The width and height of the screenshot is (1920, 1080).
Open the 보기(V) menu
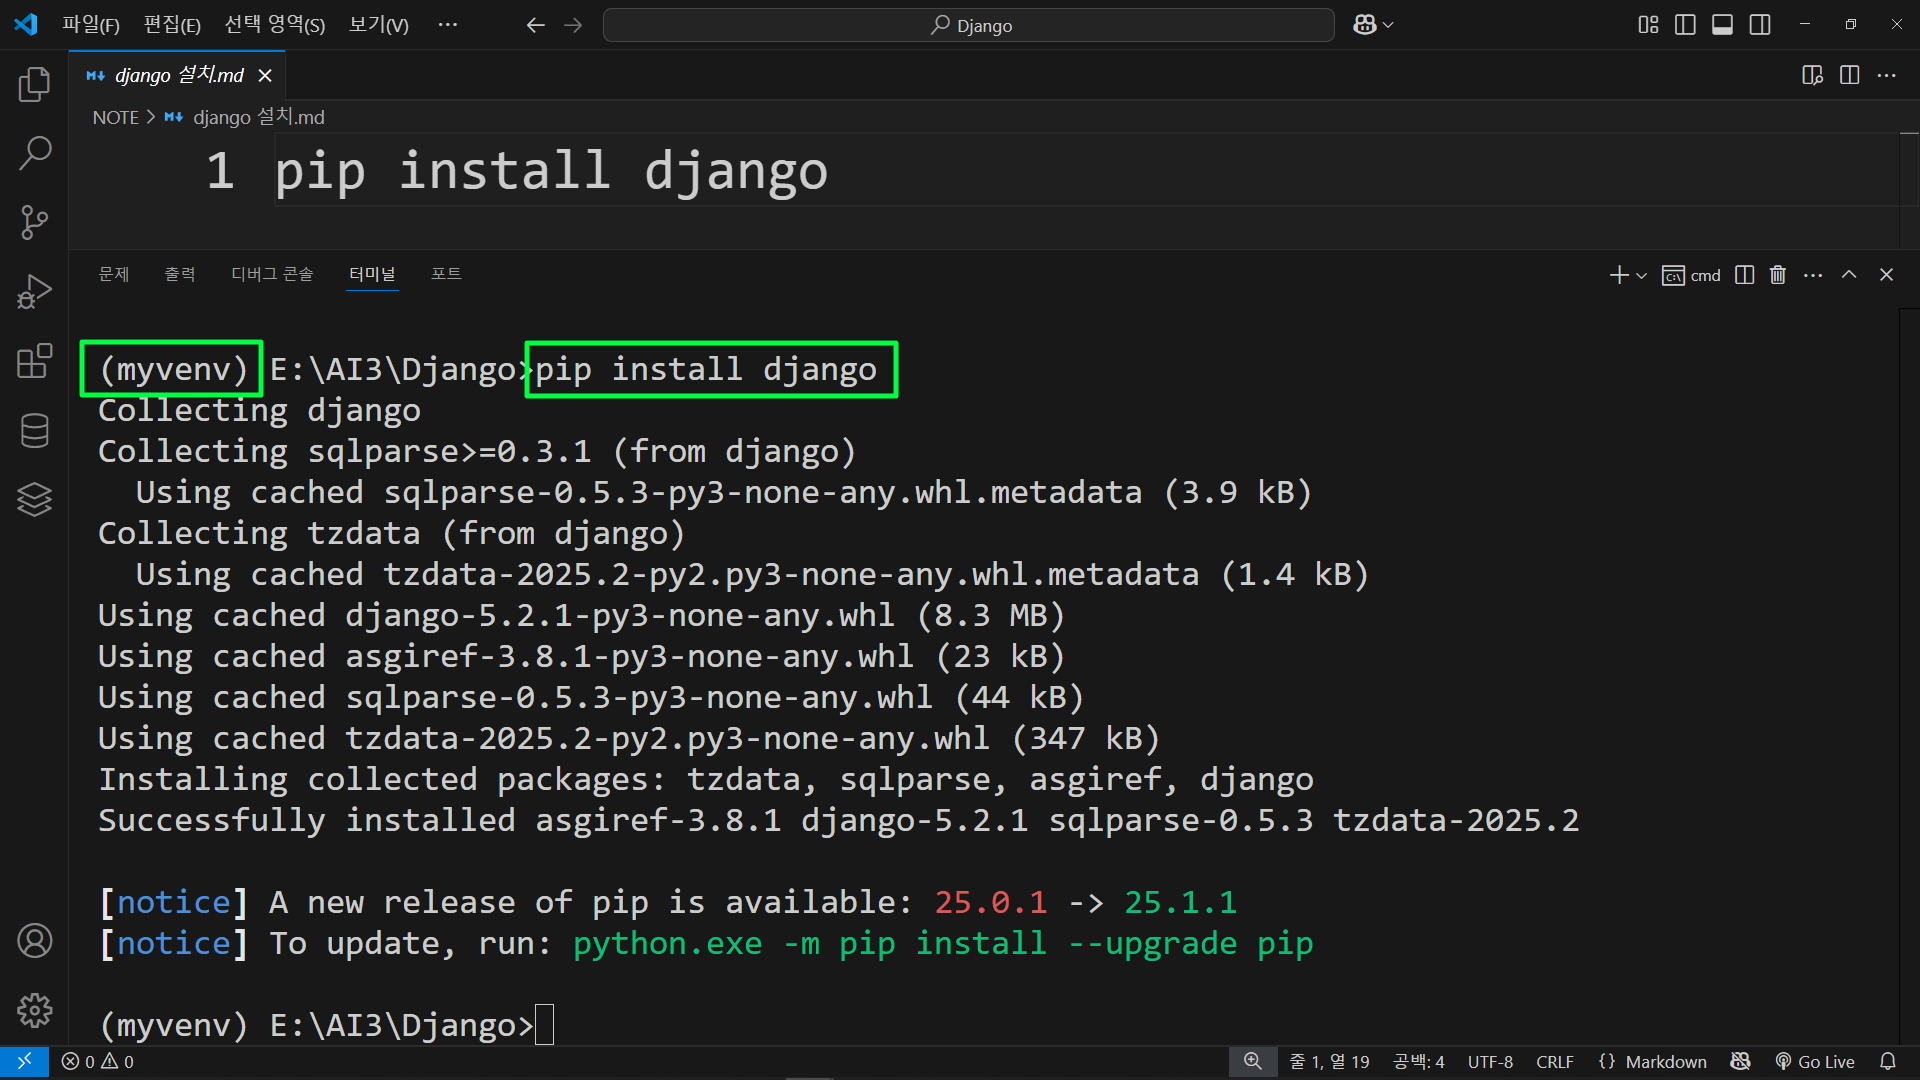(x=378, y=25)
